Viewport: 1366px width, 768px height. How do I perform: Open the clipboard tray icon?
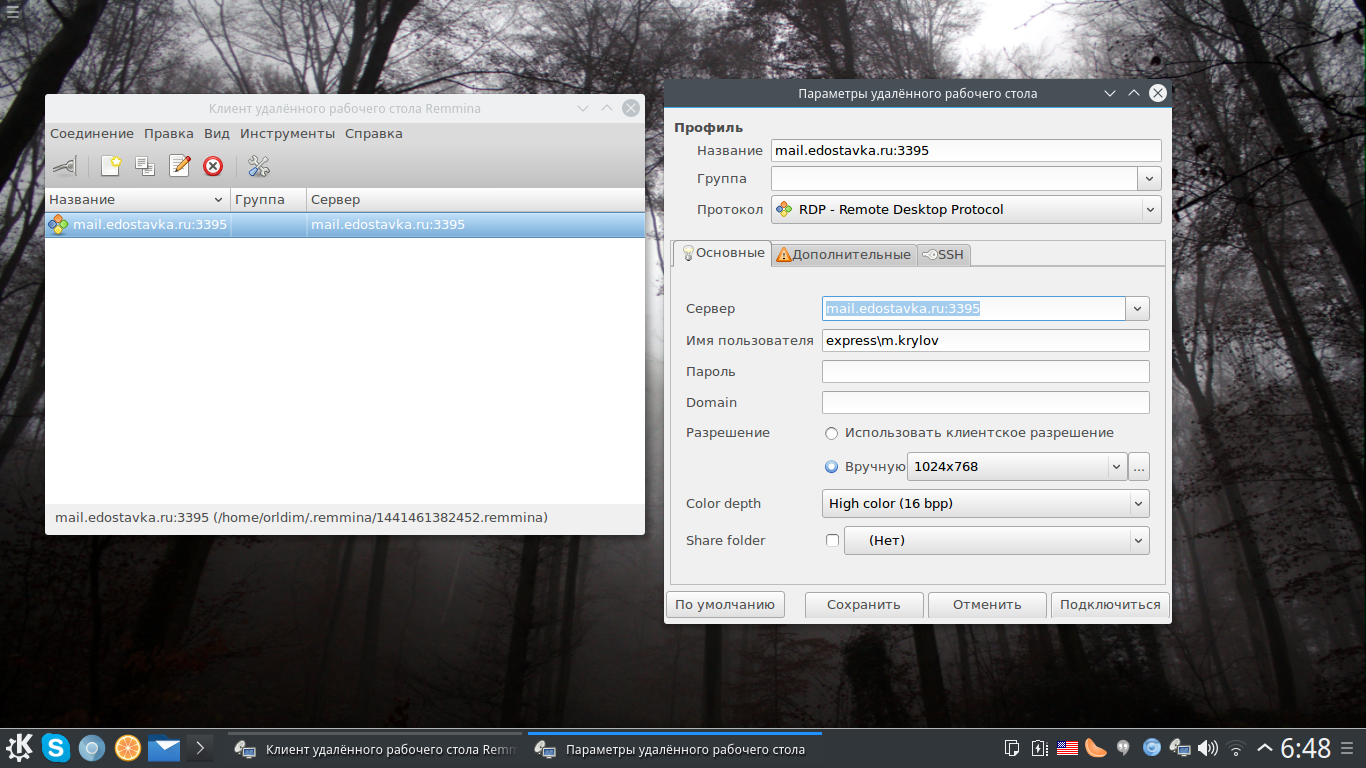pyautogui.click(x=1012, y=748)
